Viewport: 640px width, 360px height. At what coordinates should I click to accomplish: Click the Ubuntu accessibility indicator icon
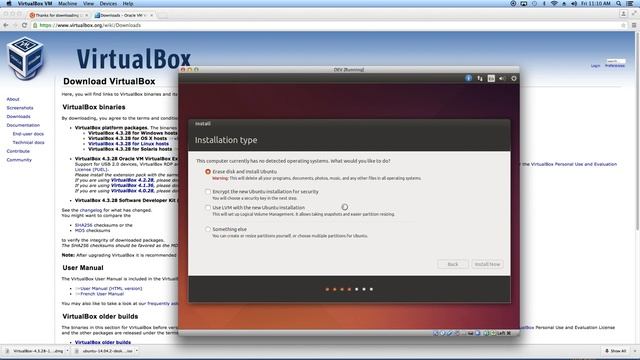(468, 78)
